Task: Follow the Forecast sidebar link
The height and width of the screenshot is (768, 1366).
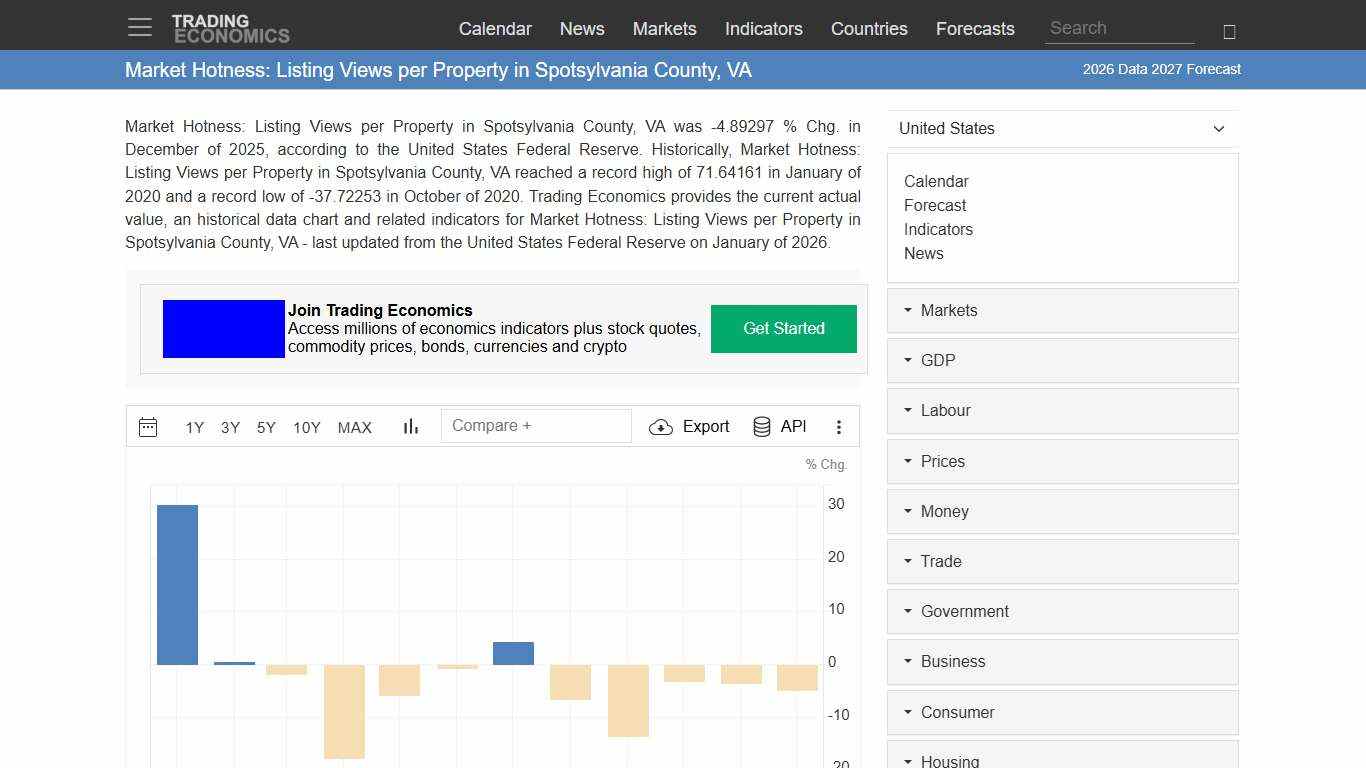Action: [935, 205]
